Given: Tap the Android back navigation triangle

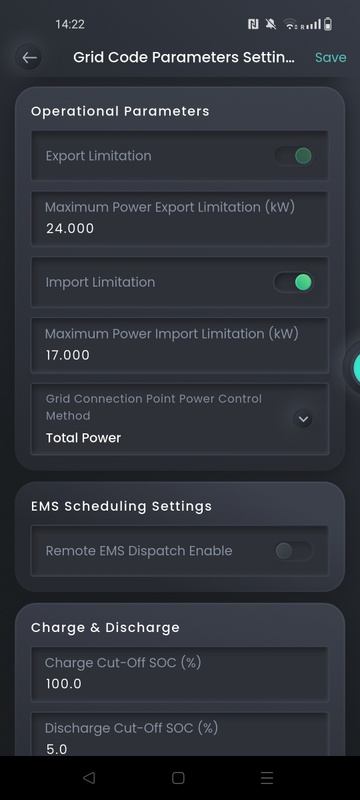Looking at the screenshot, I should (x=89, y=778).
